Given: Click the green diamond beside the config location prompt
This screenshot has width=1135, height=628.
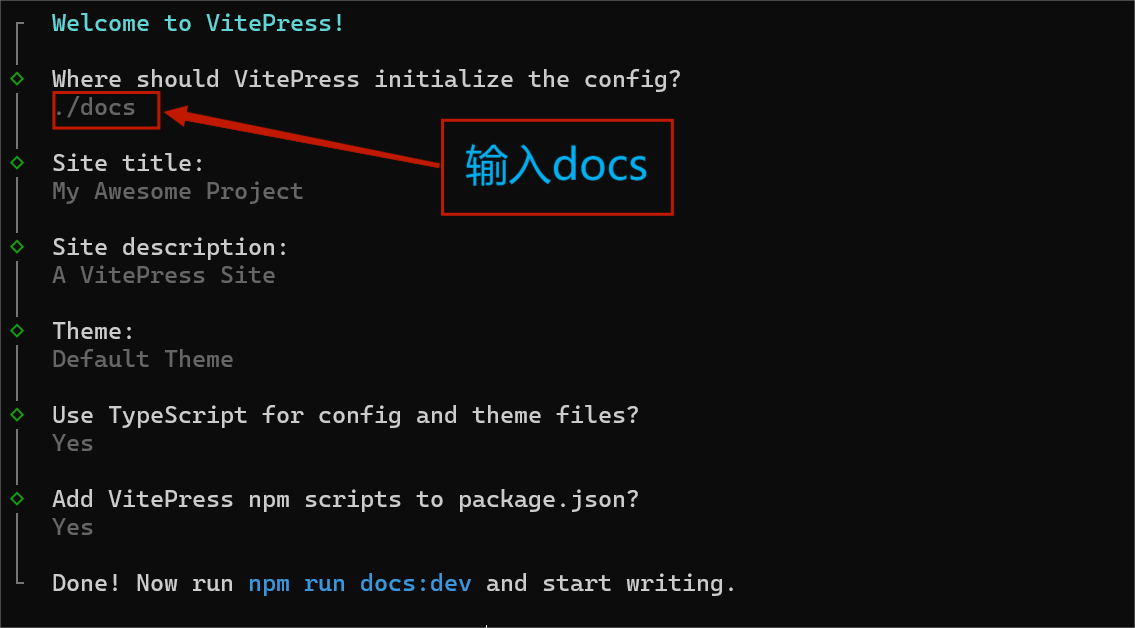Looking at the screenshot, I should (17, 78).
